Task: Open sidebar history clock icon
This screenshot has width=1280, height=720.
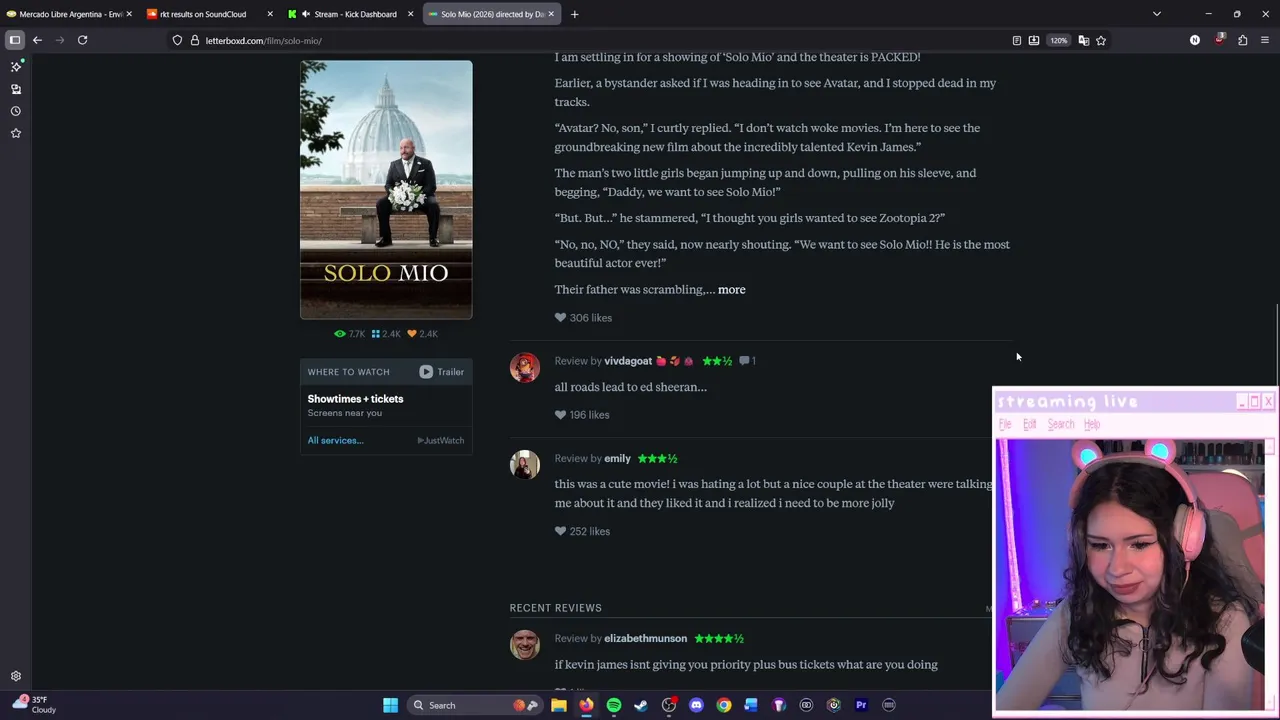Action: [16, 111]
